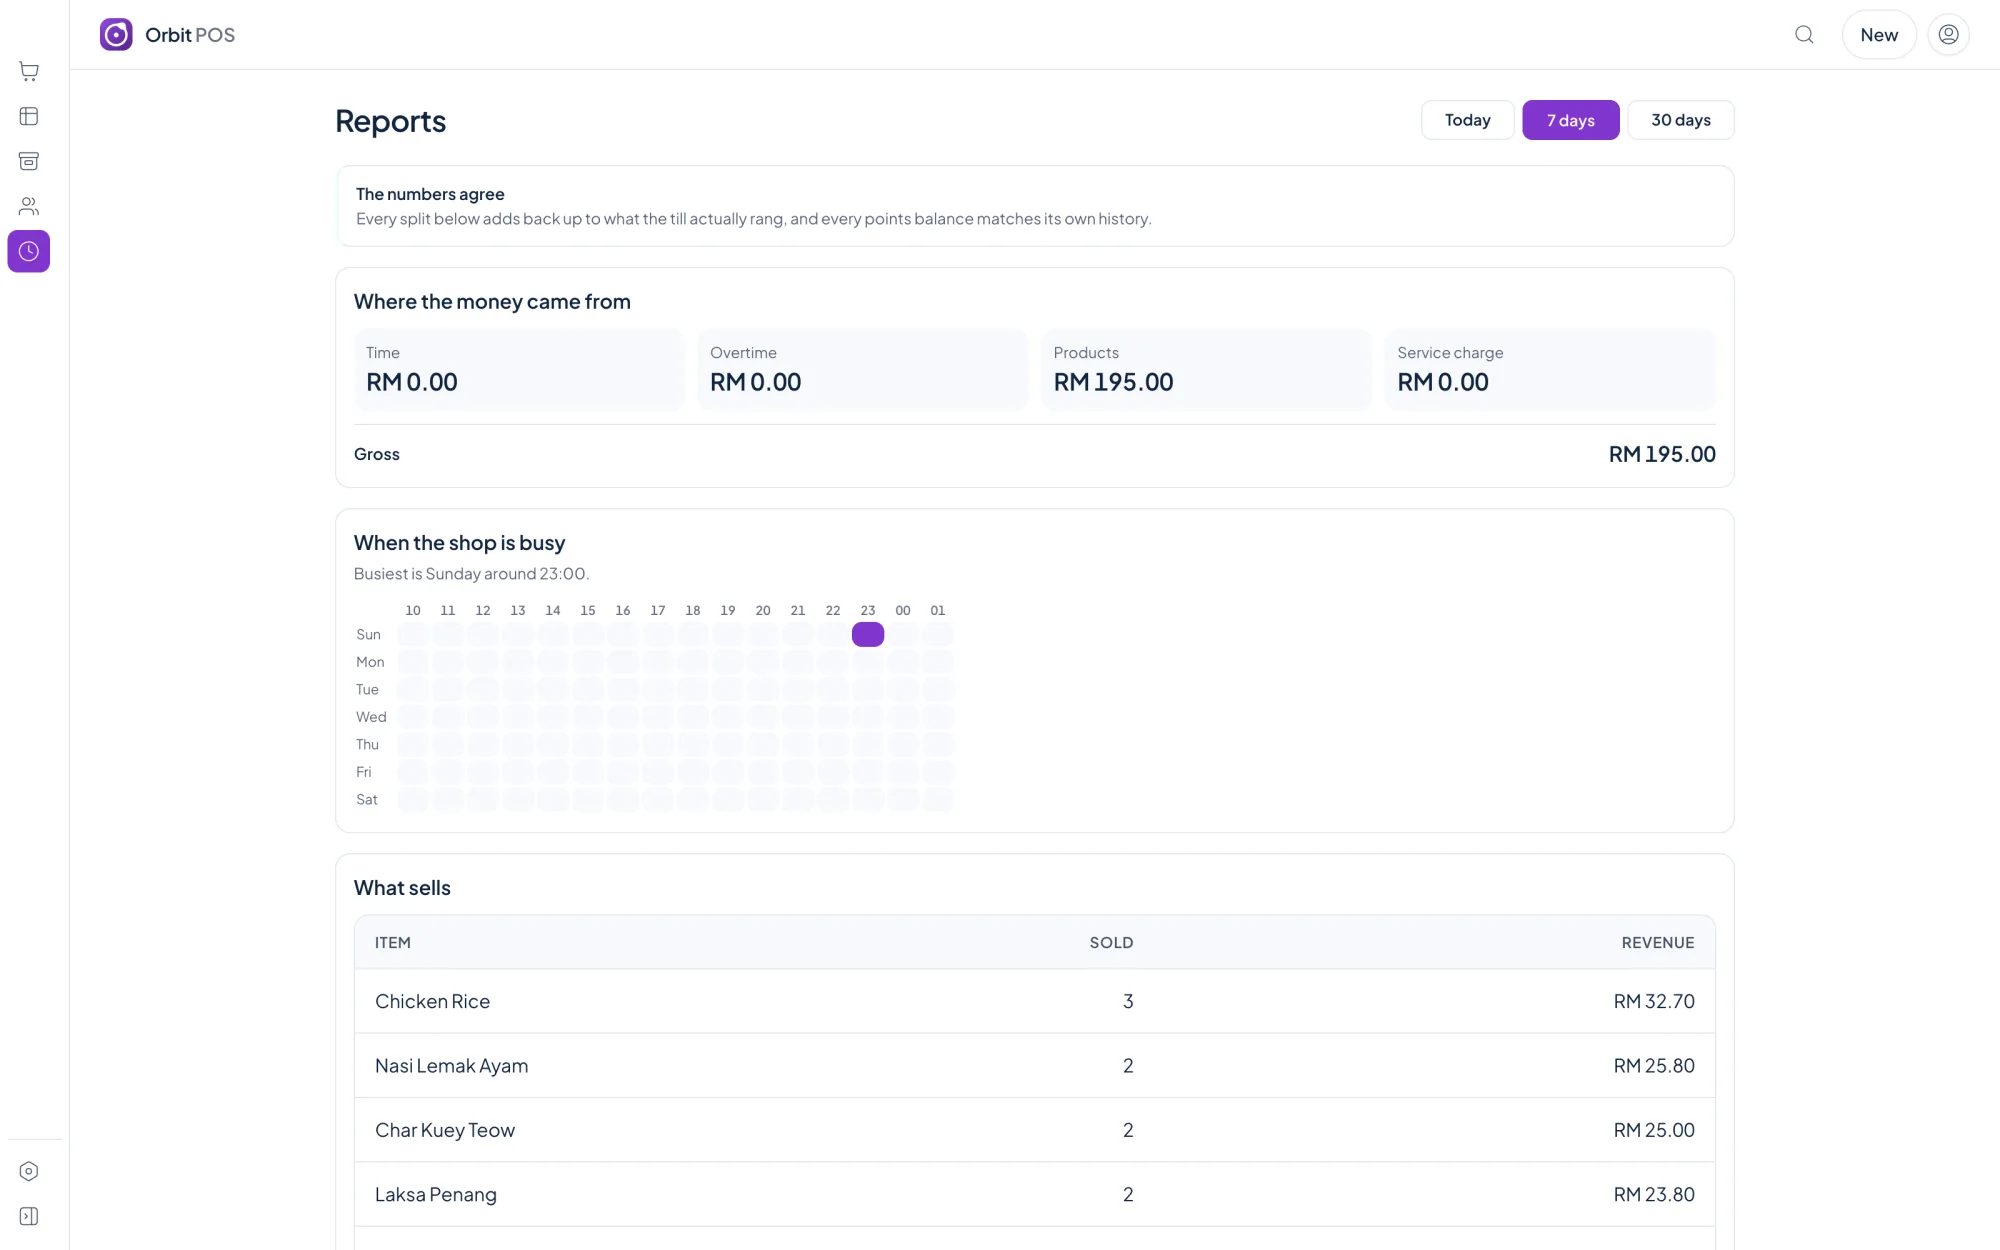Click the ITEM column header
This screenshot has height=1250, width=2000.
(393, 943)
